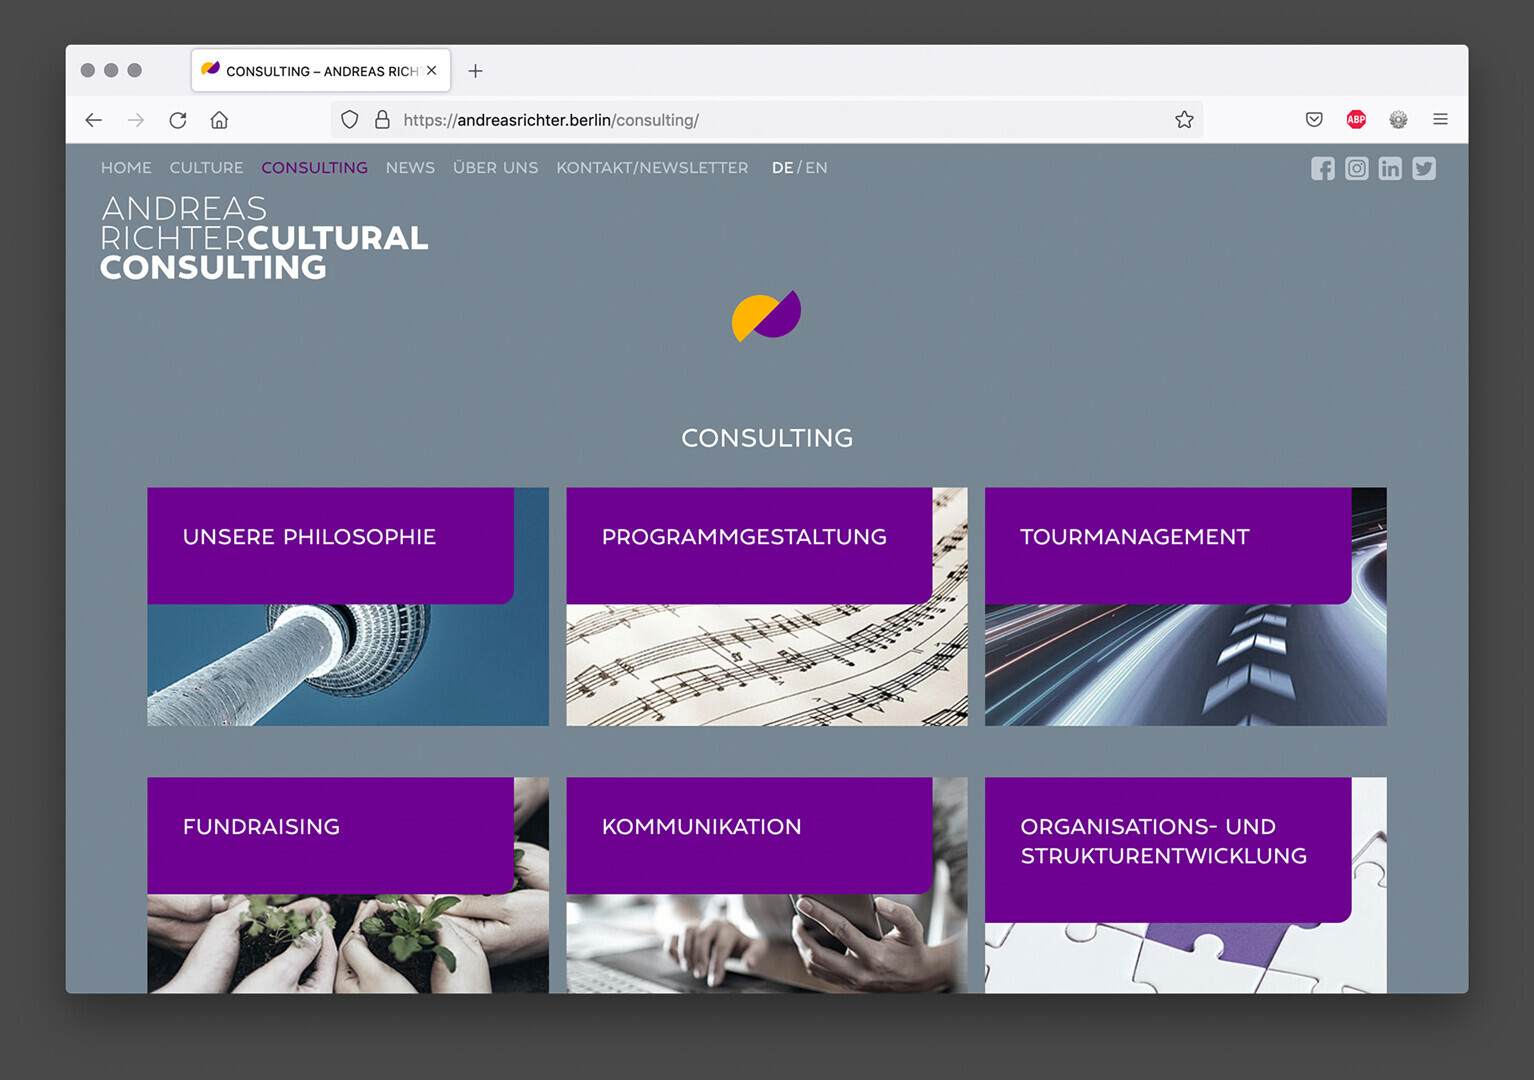
Task: Open the Über Uns menu item
Action: (x=495, y=168)
